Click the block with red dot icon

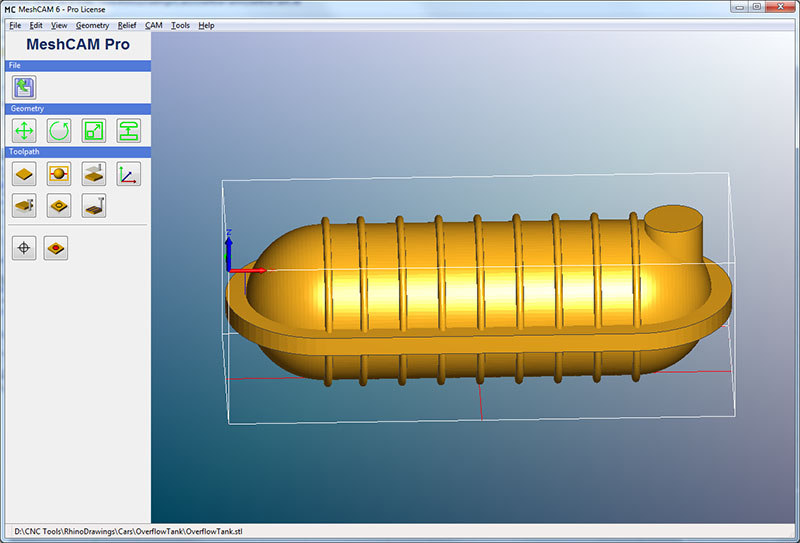pyautogui.click(x=56, y=248)
